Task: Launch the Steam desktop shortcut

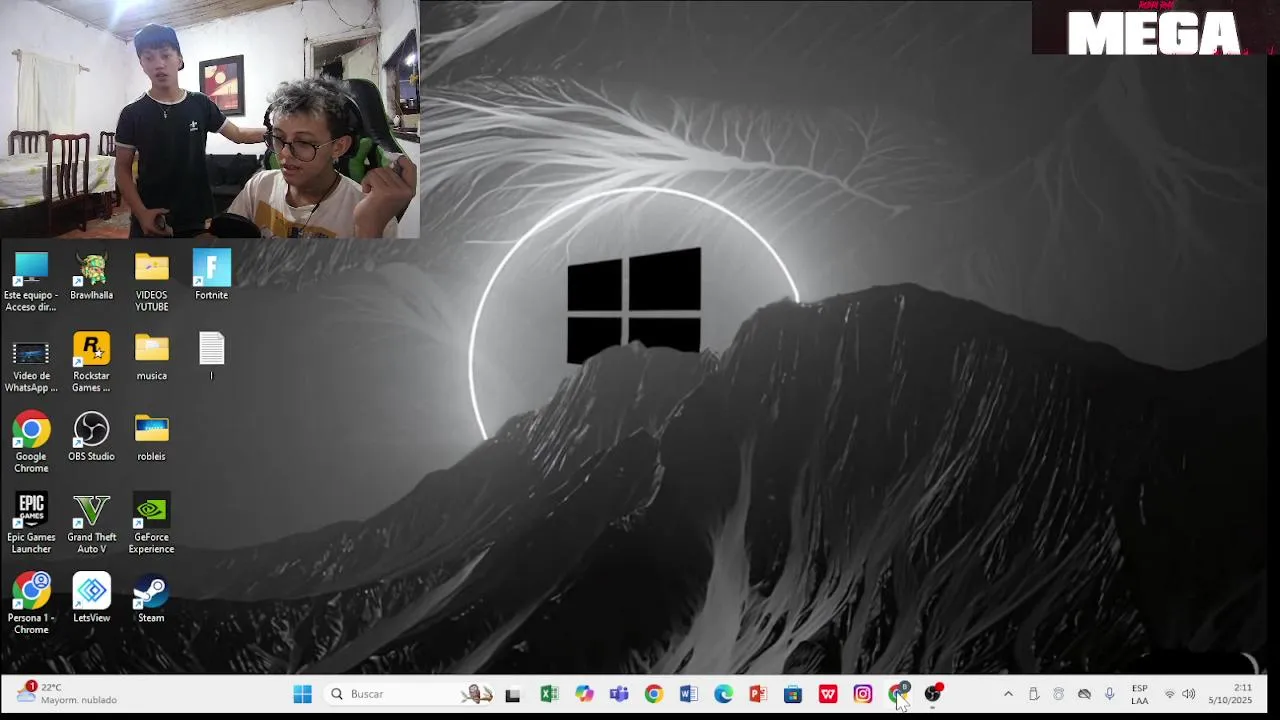Action: (x=151, y=599)
